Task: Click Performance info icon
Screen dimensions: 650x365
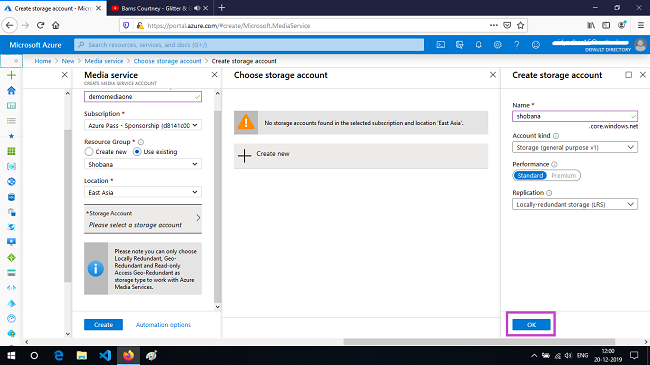Action: point(554,164)
